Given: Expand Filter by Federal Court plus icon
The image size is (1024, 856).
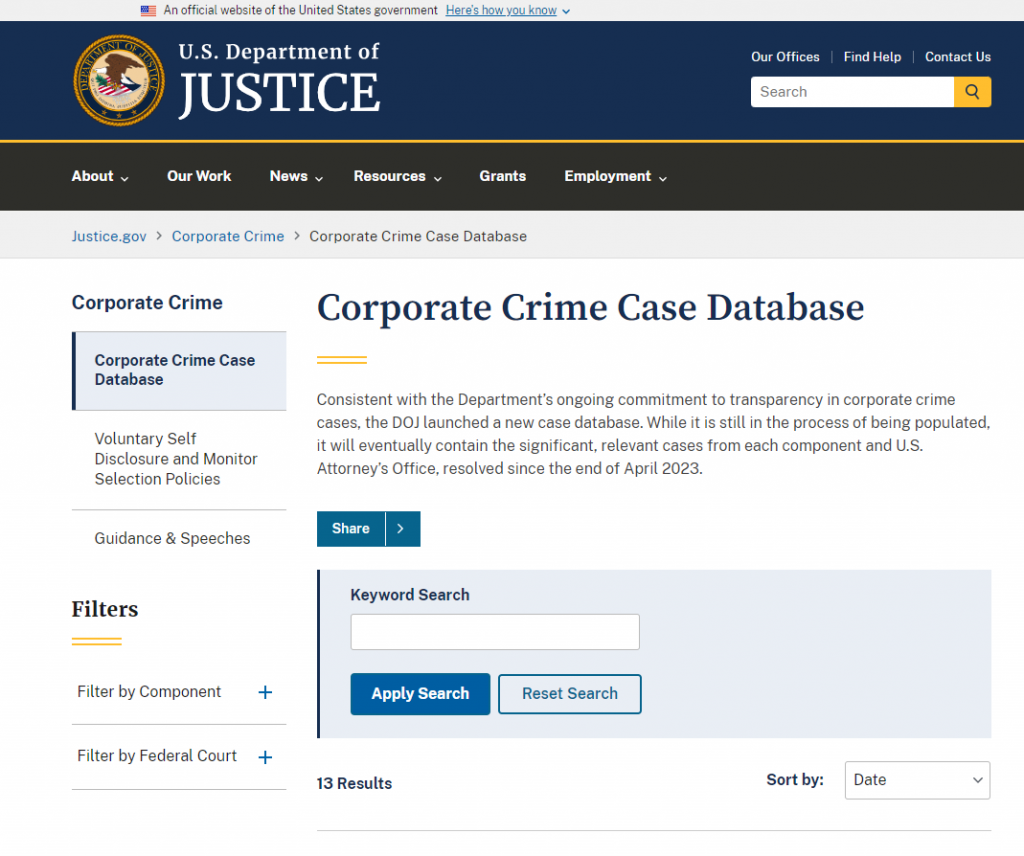Looking at the screenshot, I should coord(265,757).
